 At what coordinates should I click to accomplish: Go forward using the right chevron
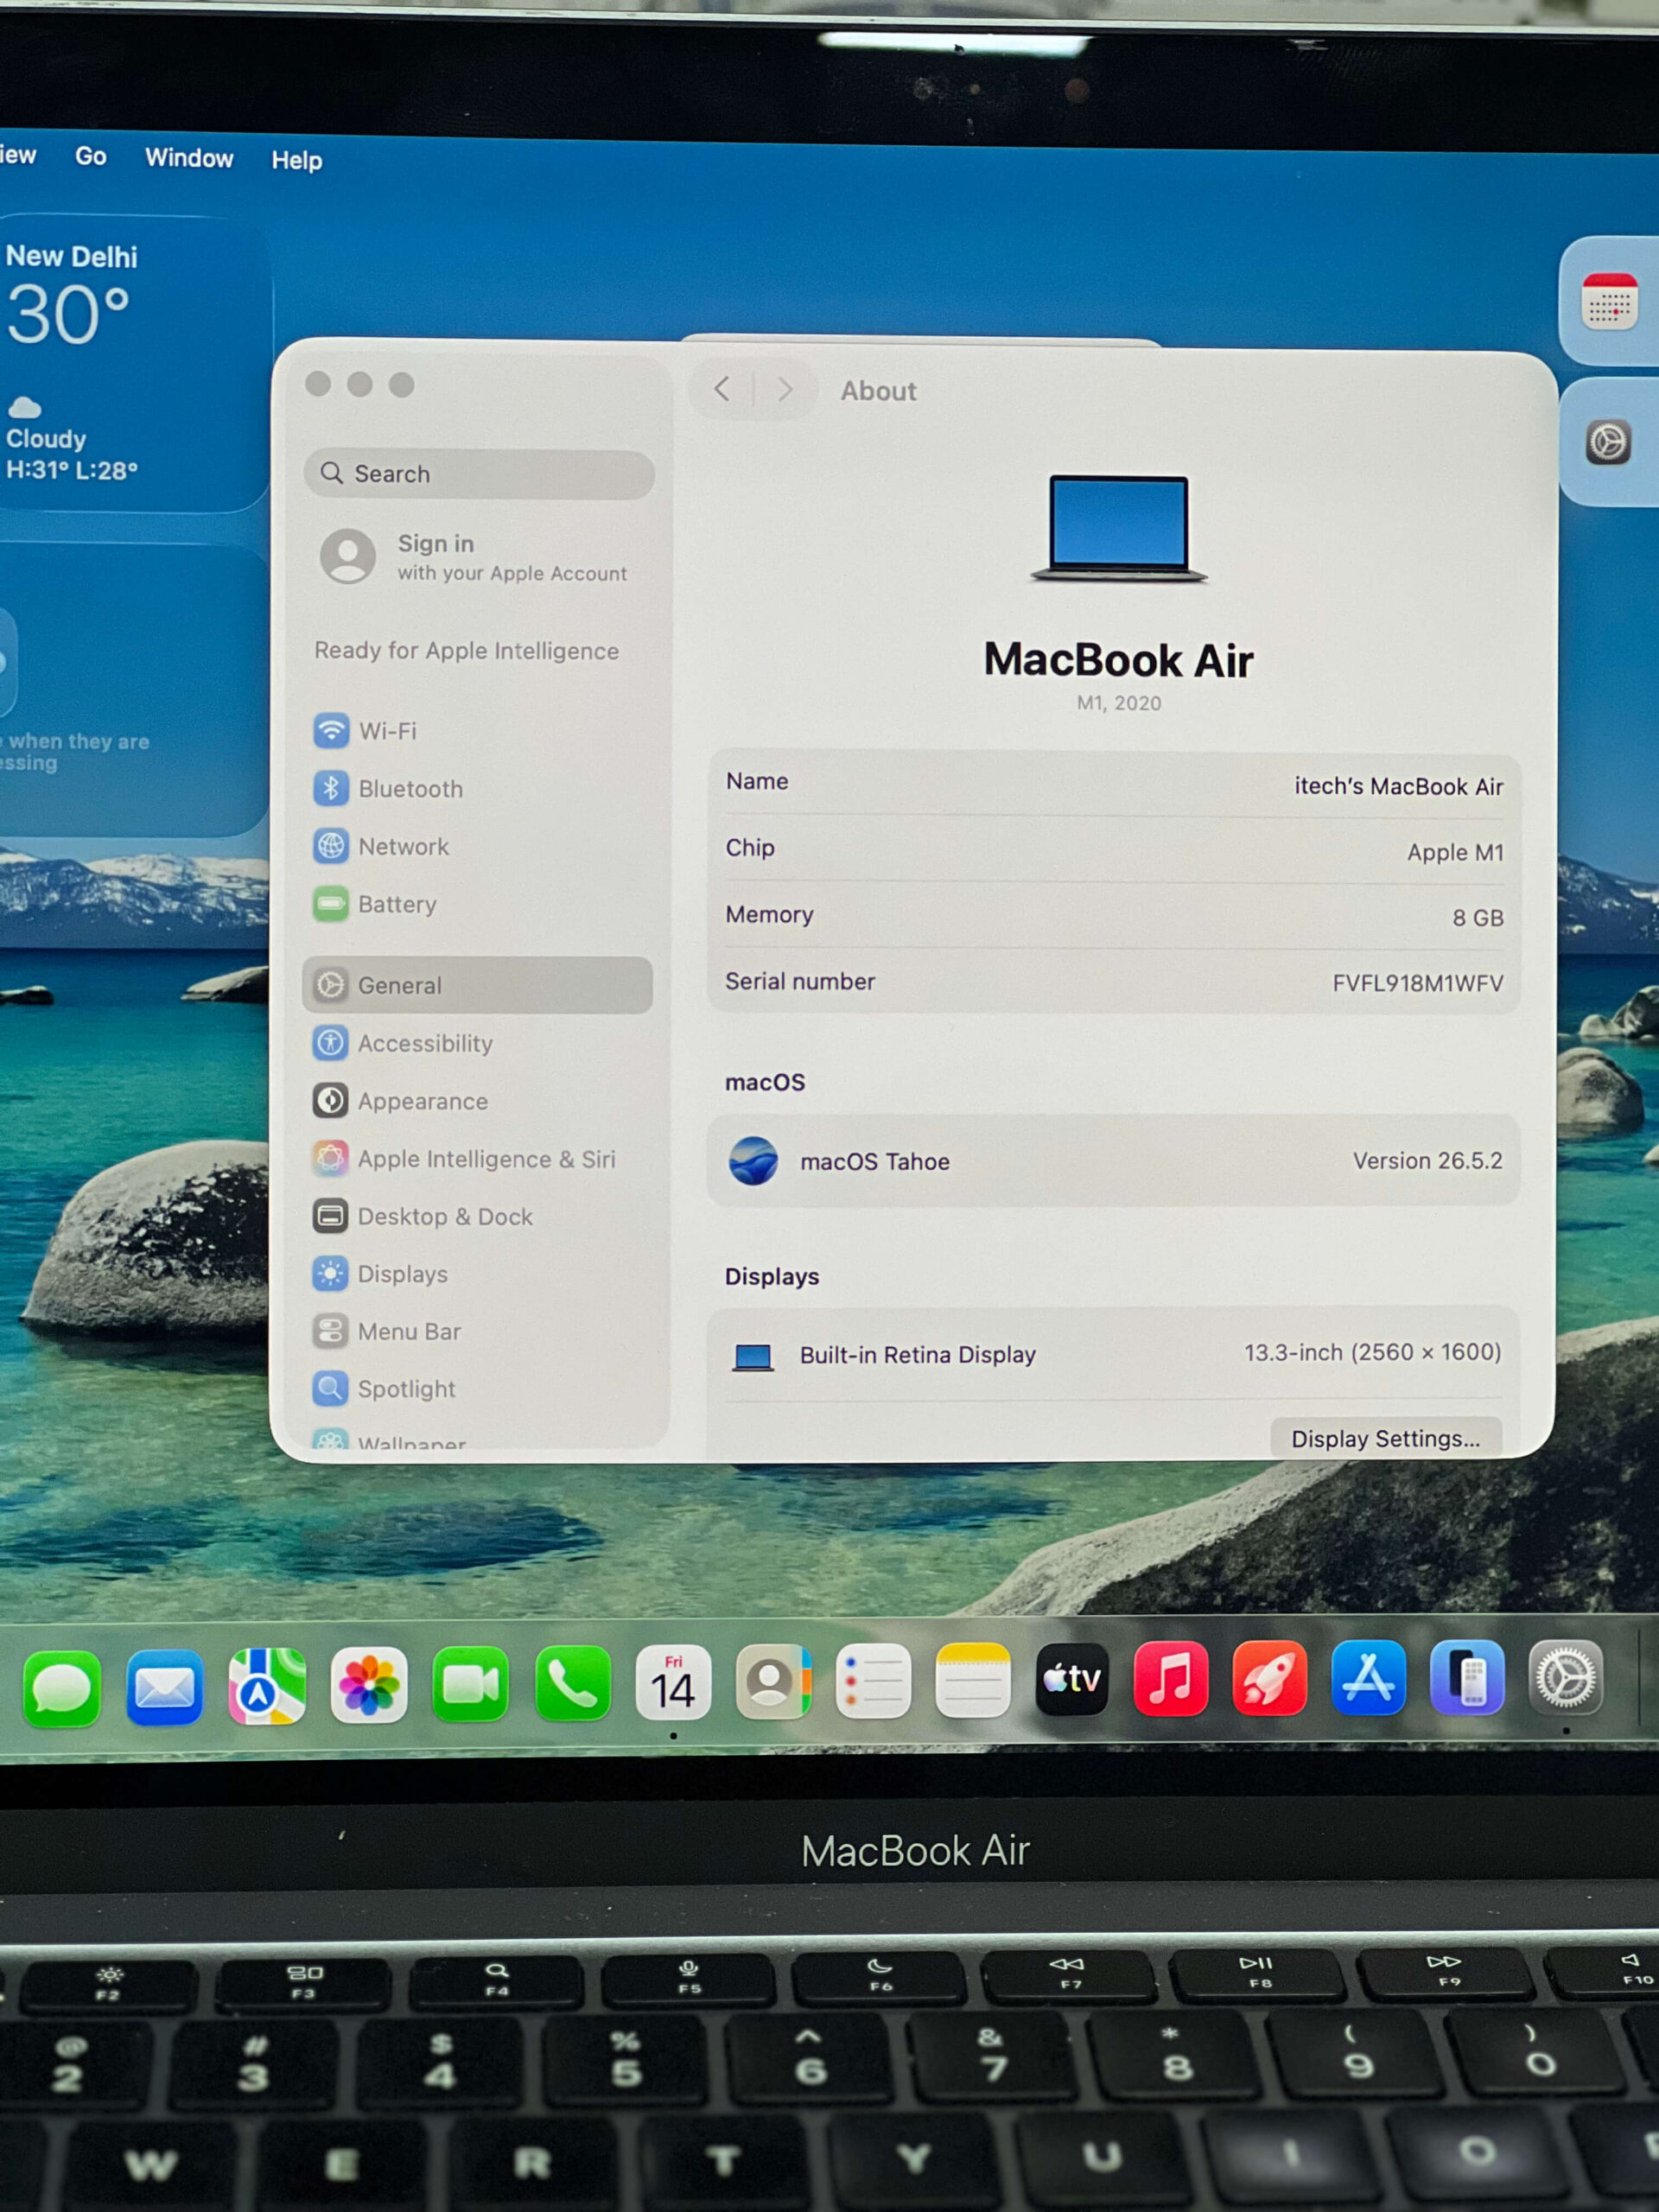pyautogui.click(x=785, y=389)
